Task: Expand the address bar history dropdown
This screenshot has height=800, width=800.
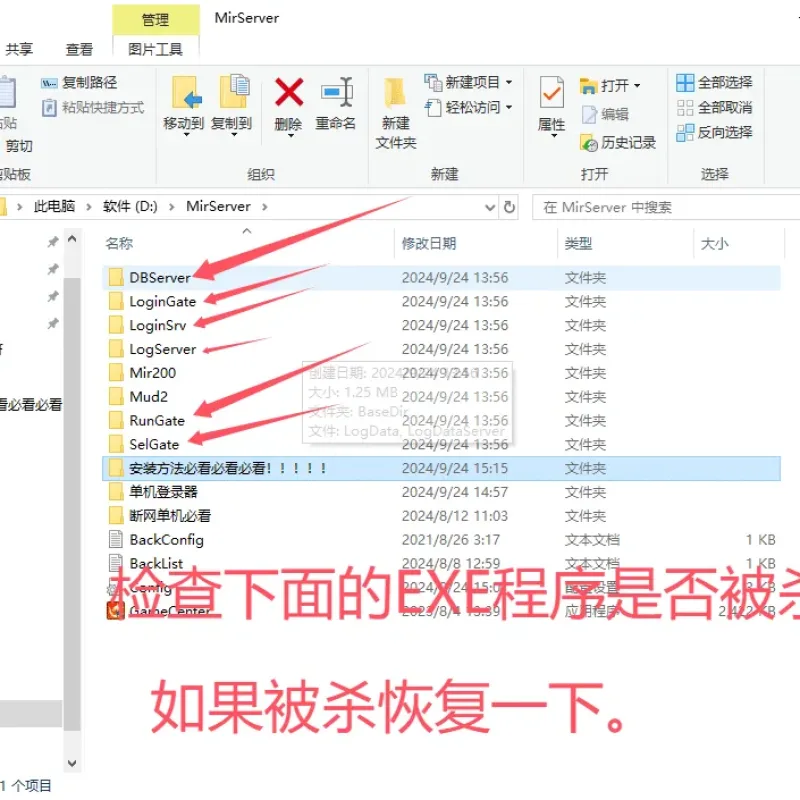Action: click(x=490, y=207)
